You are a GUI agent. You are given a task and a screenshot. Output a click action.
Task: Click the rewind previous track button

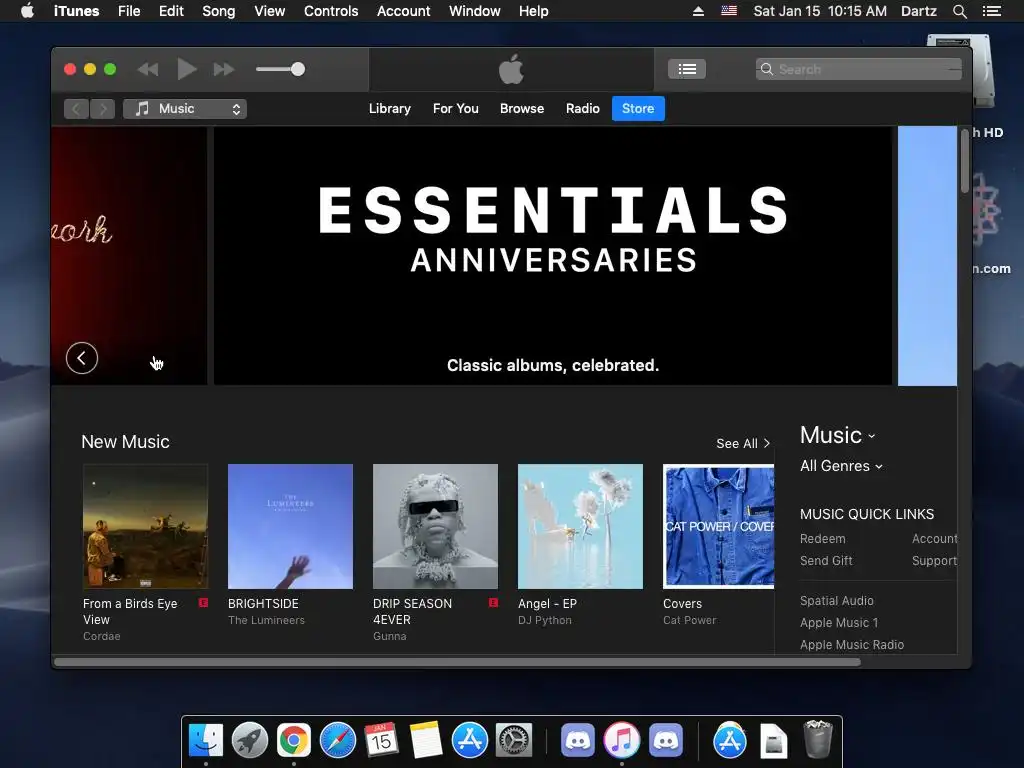coord(148,69)
